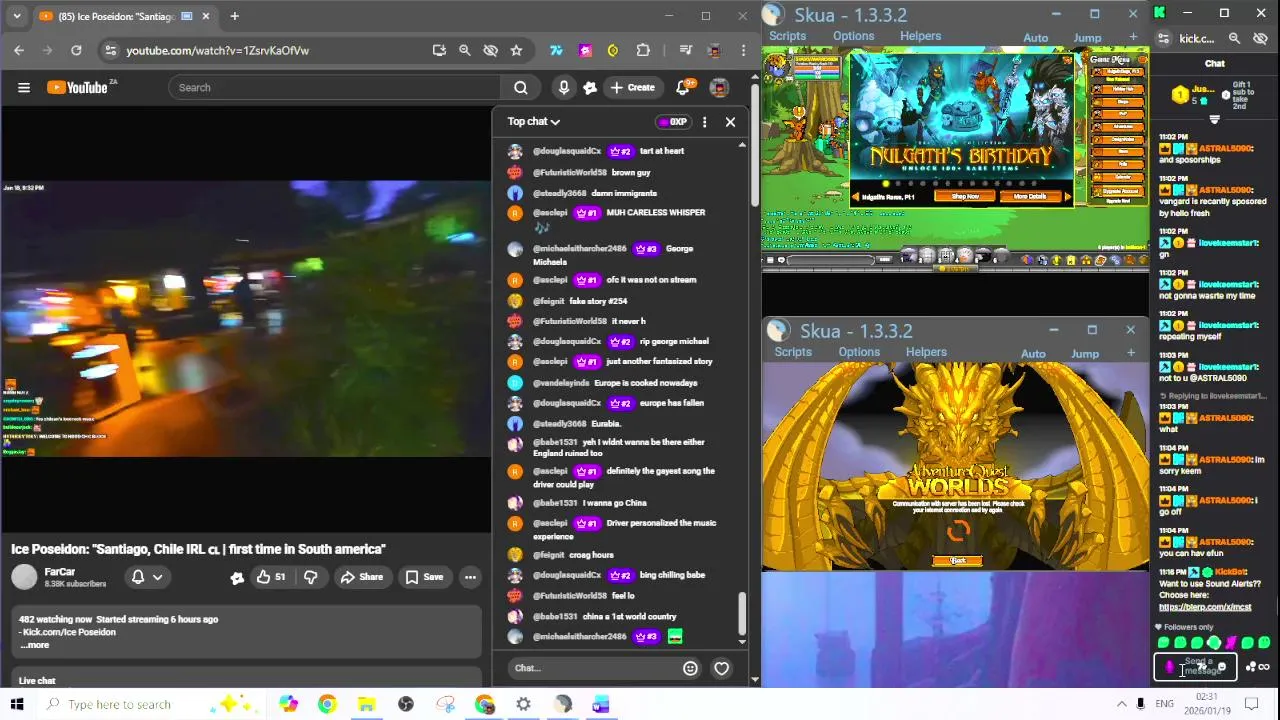Dislike the video with thumbs down
Screen dimensions: 1280x720
click(x=311, y=577)
